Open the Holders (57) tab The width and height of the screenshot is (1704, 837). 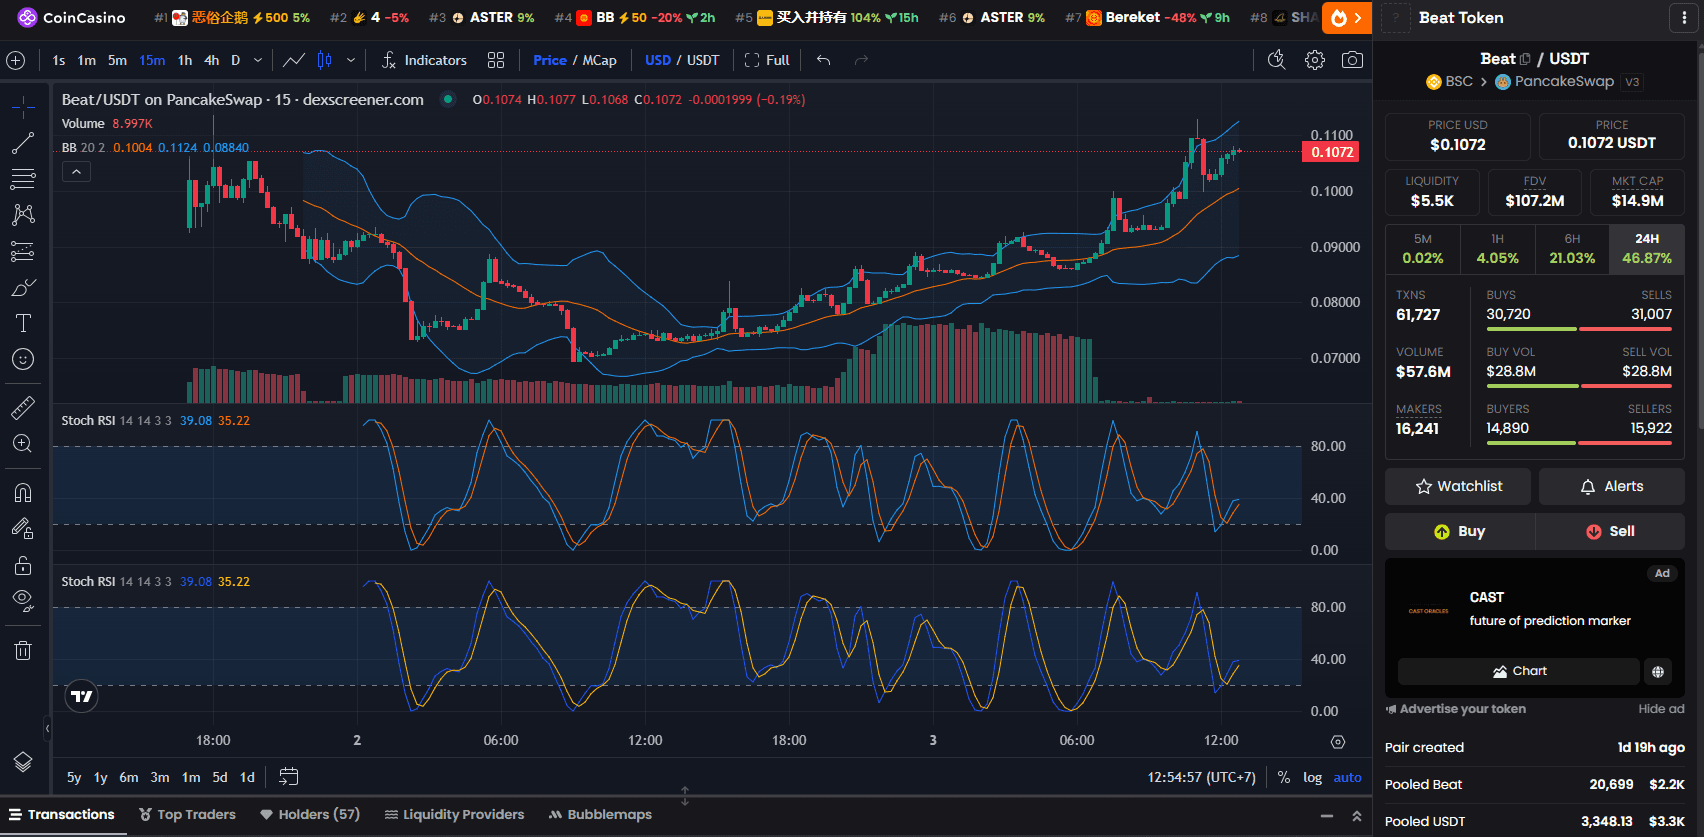310,814
